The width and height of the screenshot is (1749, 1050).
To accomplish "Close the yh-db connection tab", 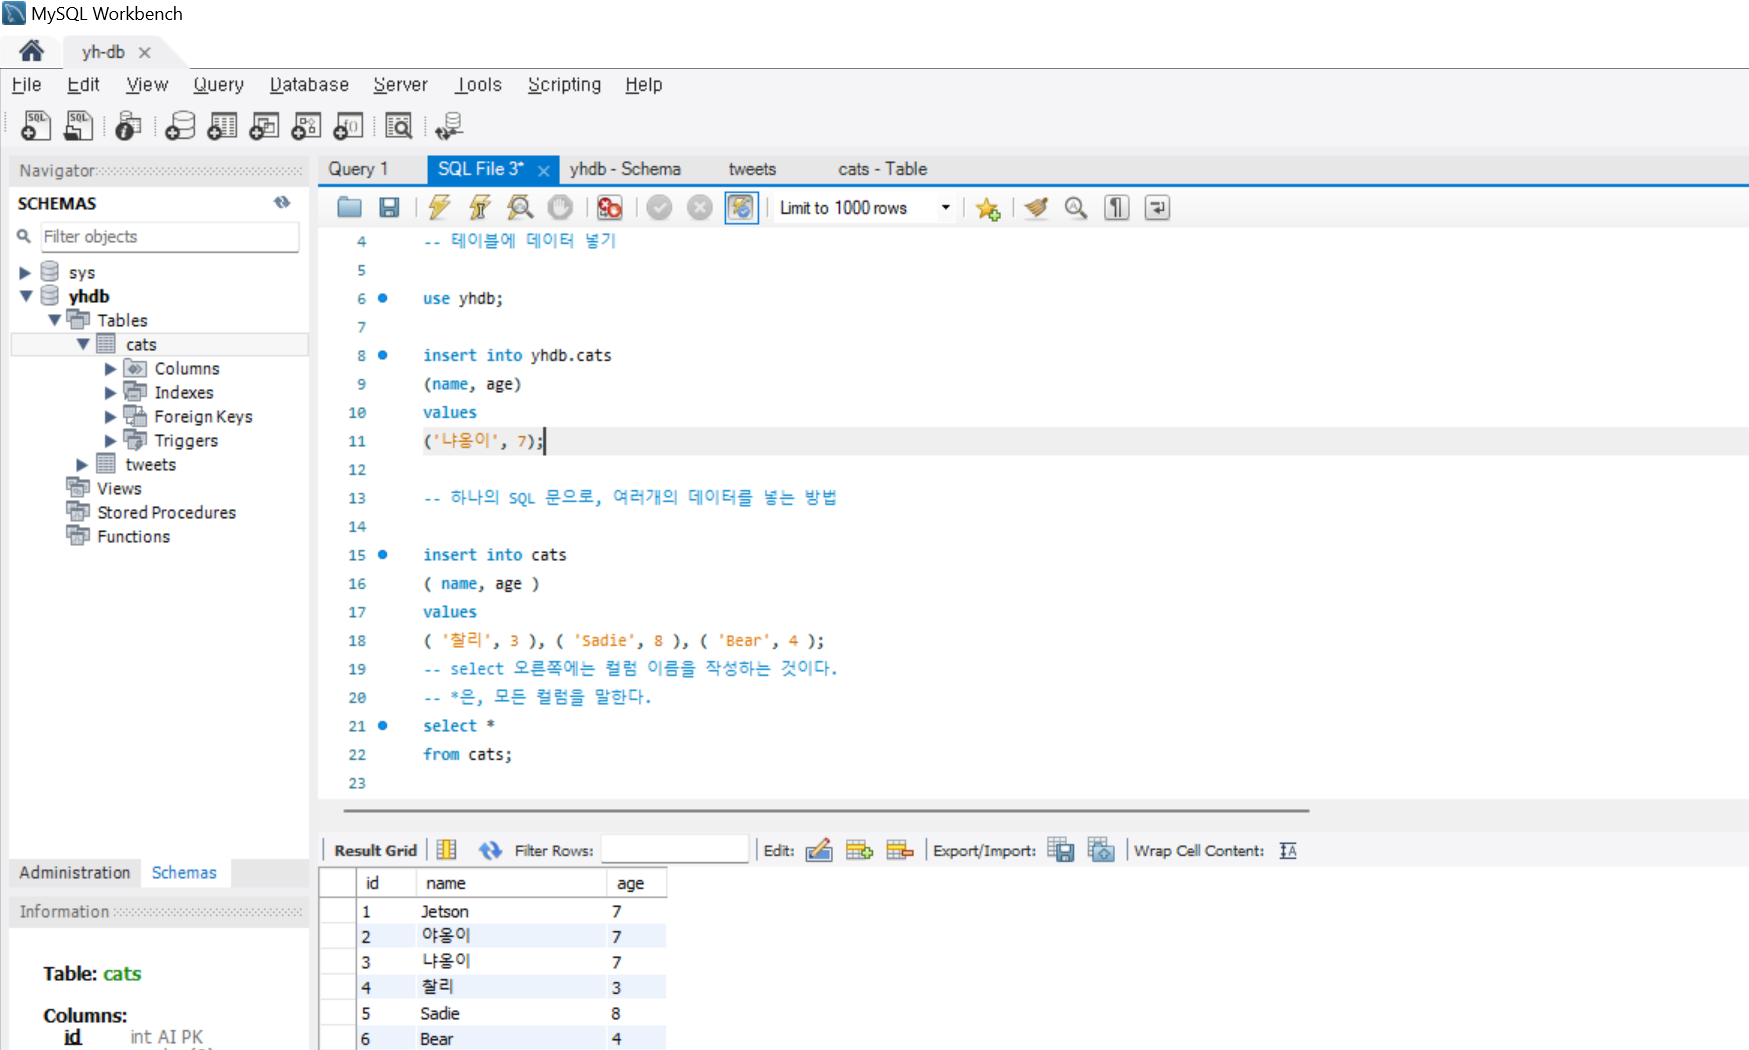I will pyautogui.click(x=145, y=52).
